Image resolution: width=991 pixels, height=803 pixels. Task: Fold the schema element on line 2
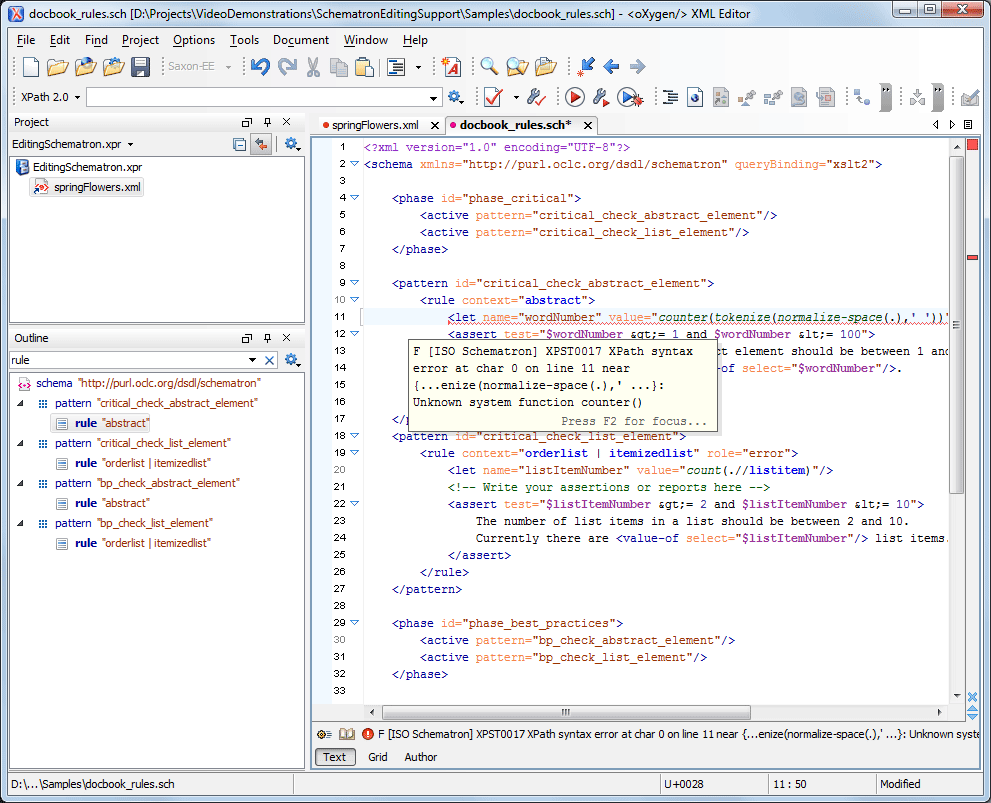(x=355, y=164)
